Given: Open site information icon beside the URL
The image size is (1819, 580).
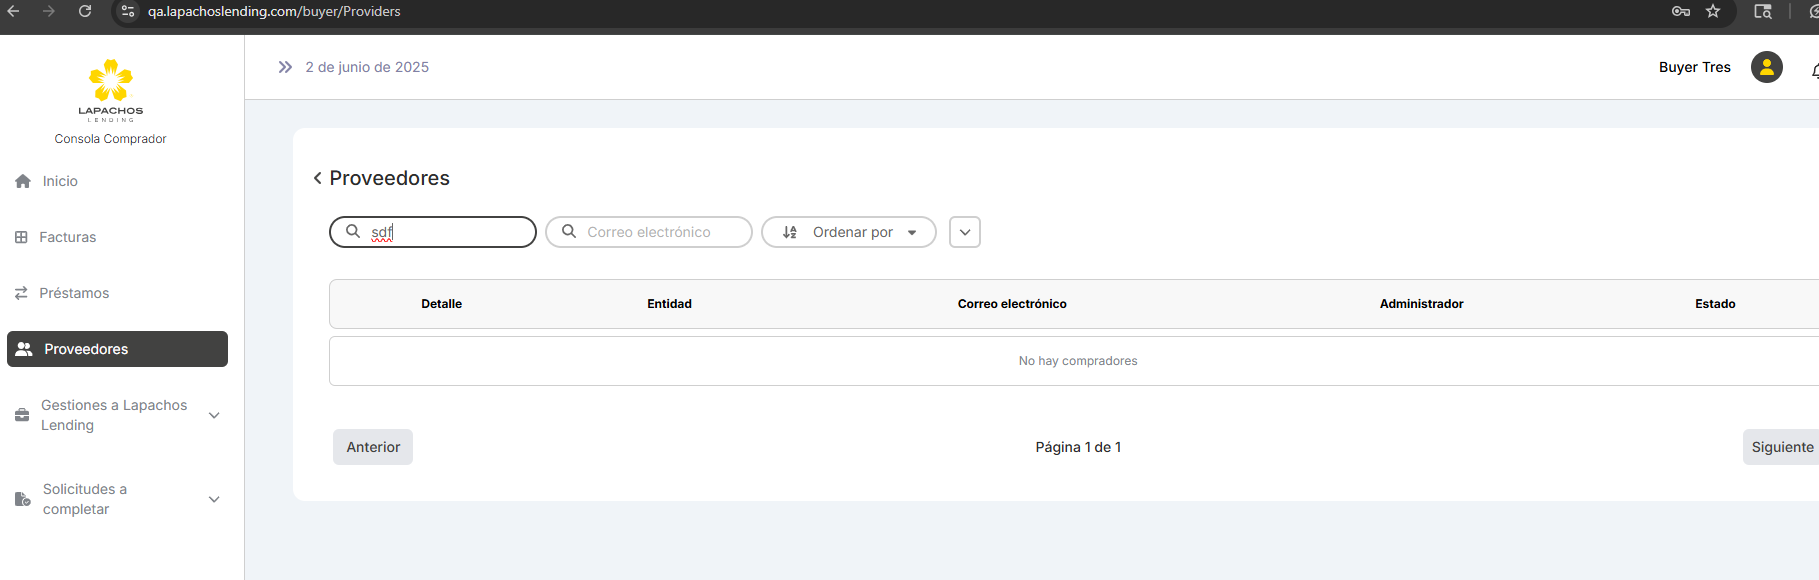Looking at the screenshot, I should 128,11.
